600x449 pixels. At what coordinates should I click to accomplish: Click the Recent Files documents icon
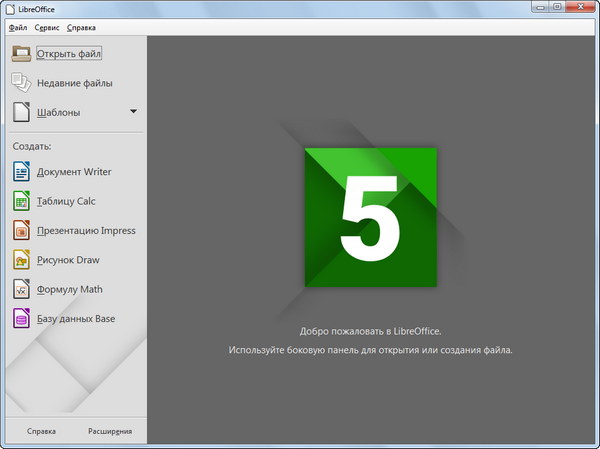point(22,83)
